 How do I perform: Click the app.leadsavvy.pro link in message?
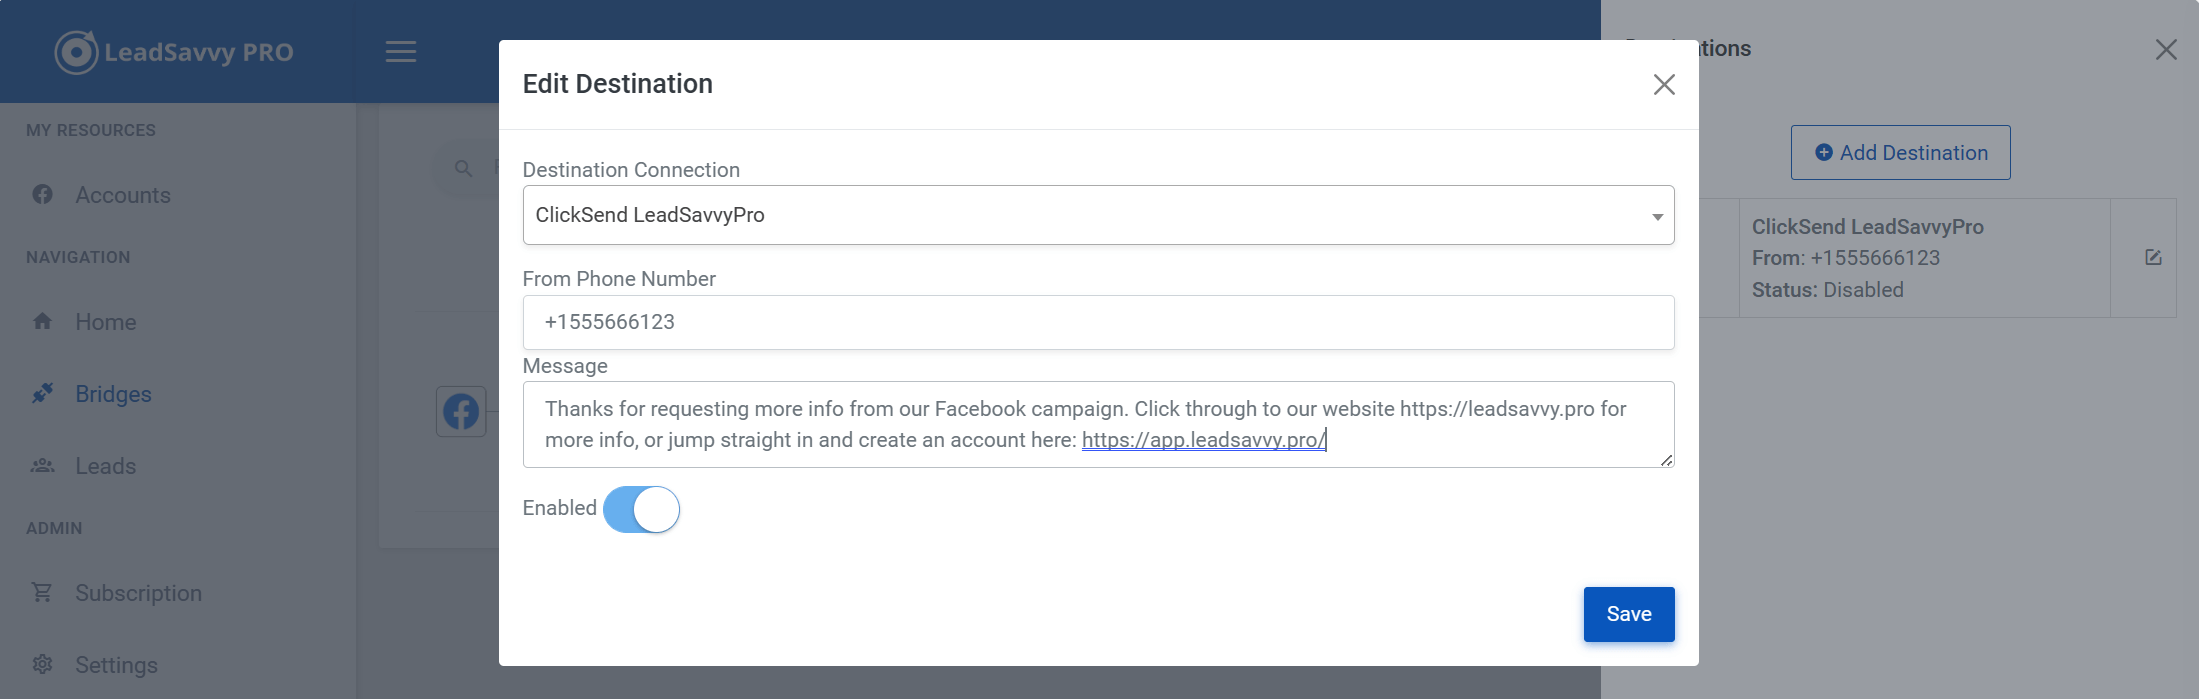(x=1203, y=440)
